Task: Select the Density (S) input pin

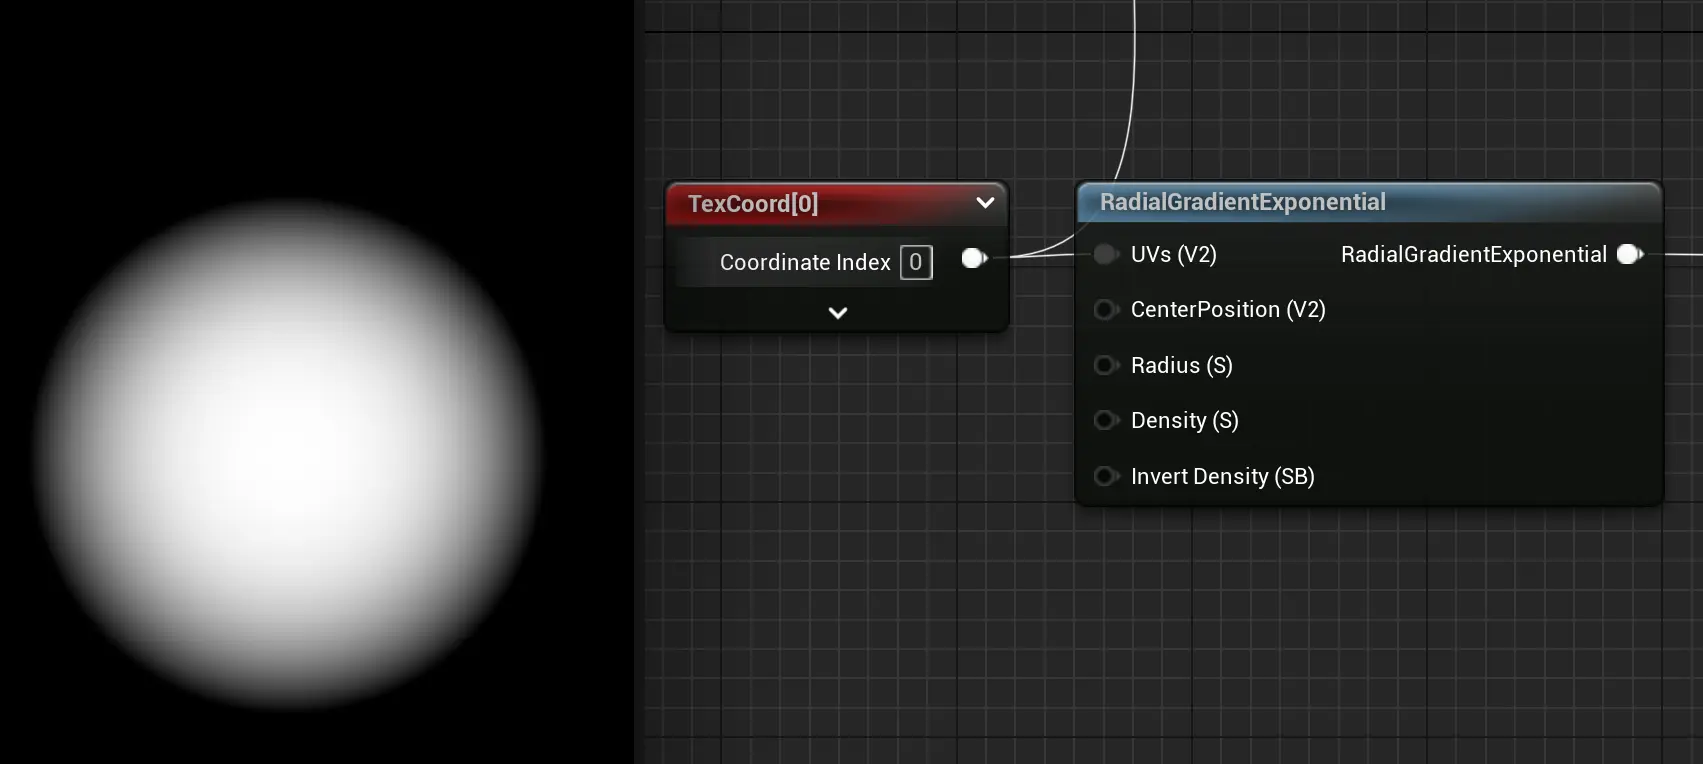Action: click(1105, 421)
